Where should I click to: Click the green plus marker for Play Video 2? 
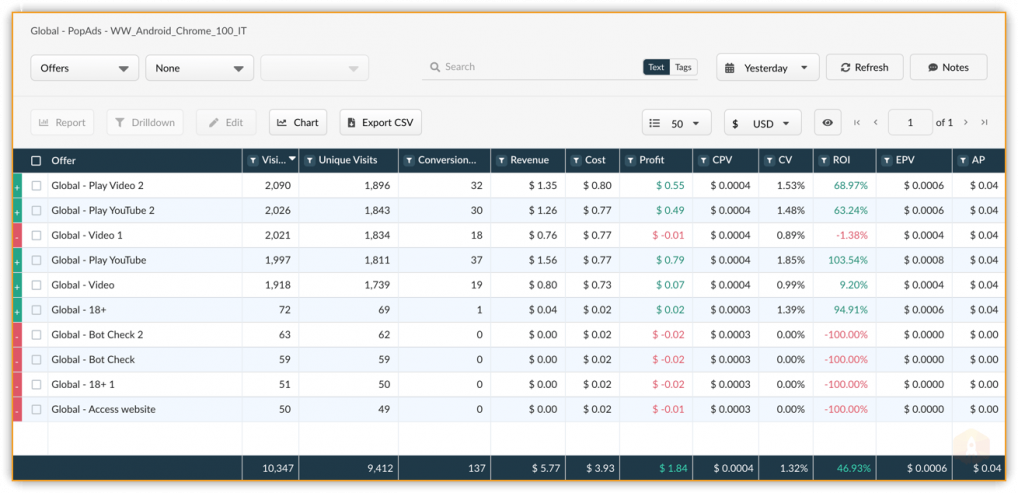[x=17, y=186]
